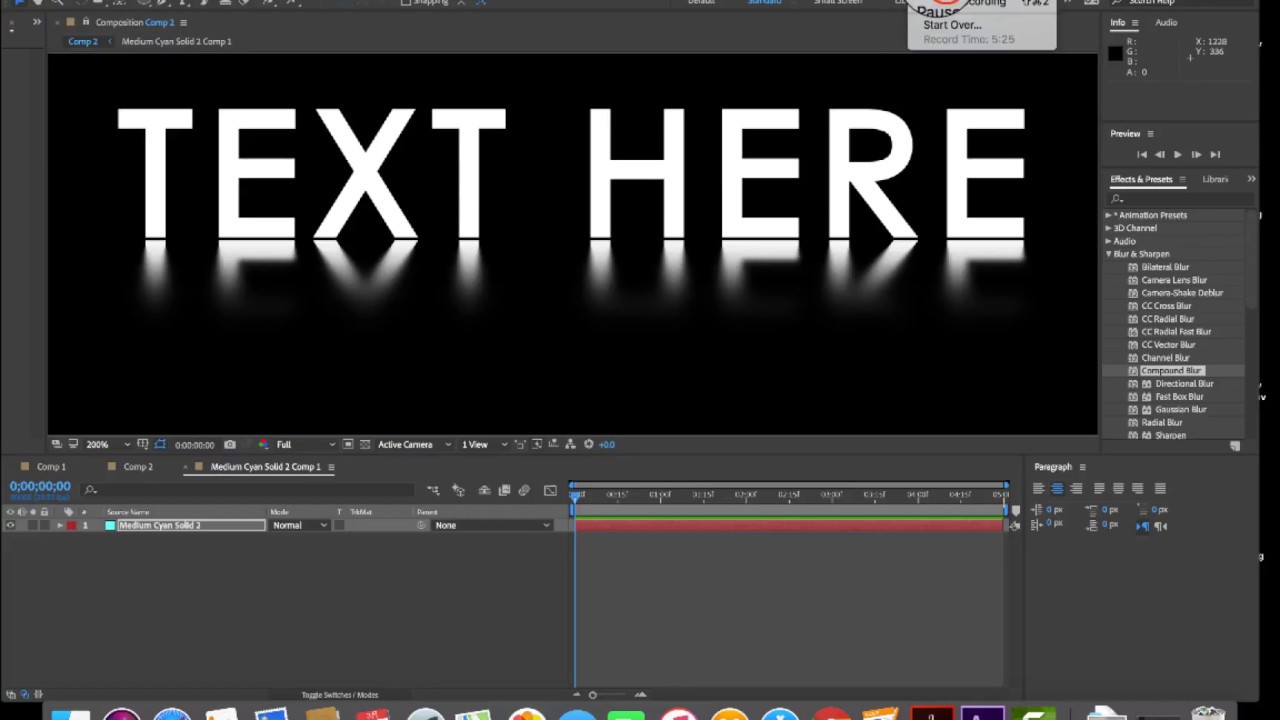Viewport: 1280px width, 720px height.
Task: Step forward one frame in Preview panel
Action: point(1196,154)
